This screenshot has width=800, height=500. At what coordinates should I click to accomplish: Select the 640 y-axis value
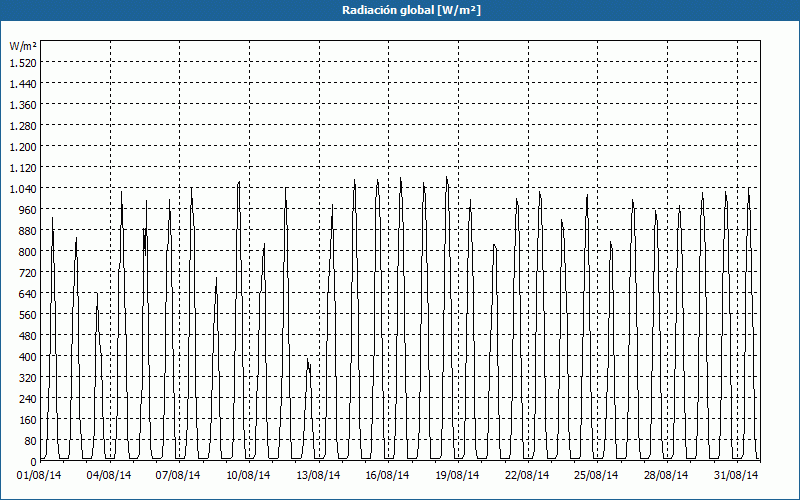[28, 294]
